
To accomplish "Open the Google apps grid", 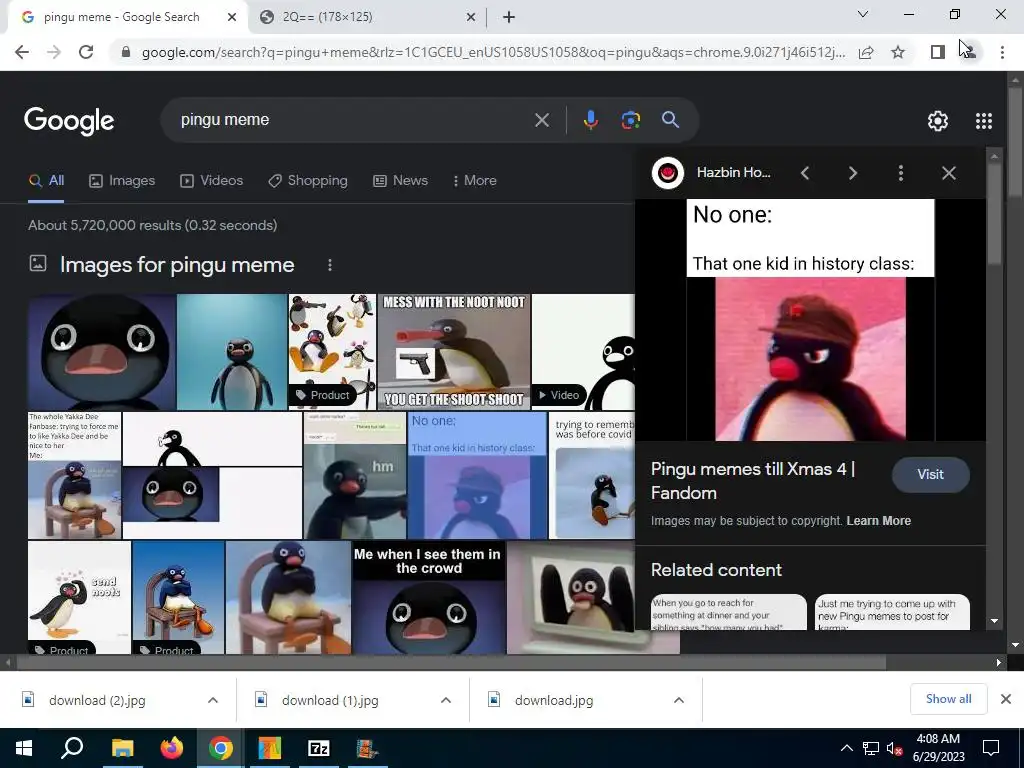I will (984, 121).
